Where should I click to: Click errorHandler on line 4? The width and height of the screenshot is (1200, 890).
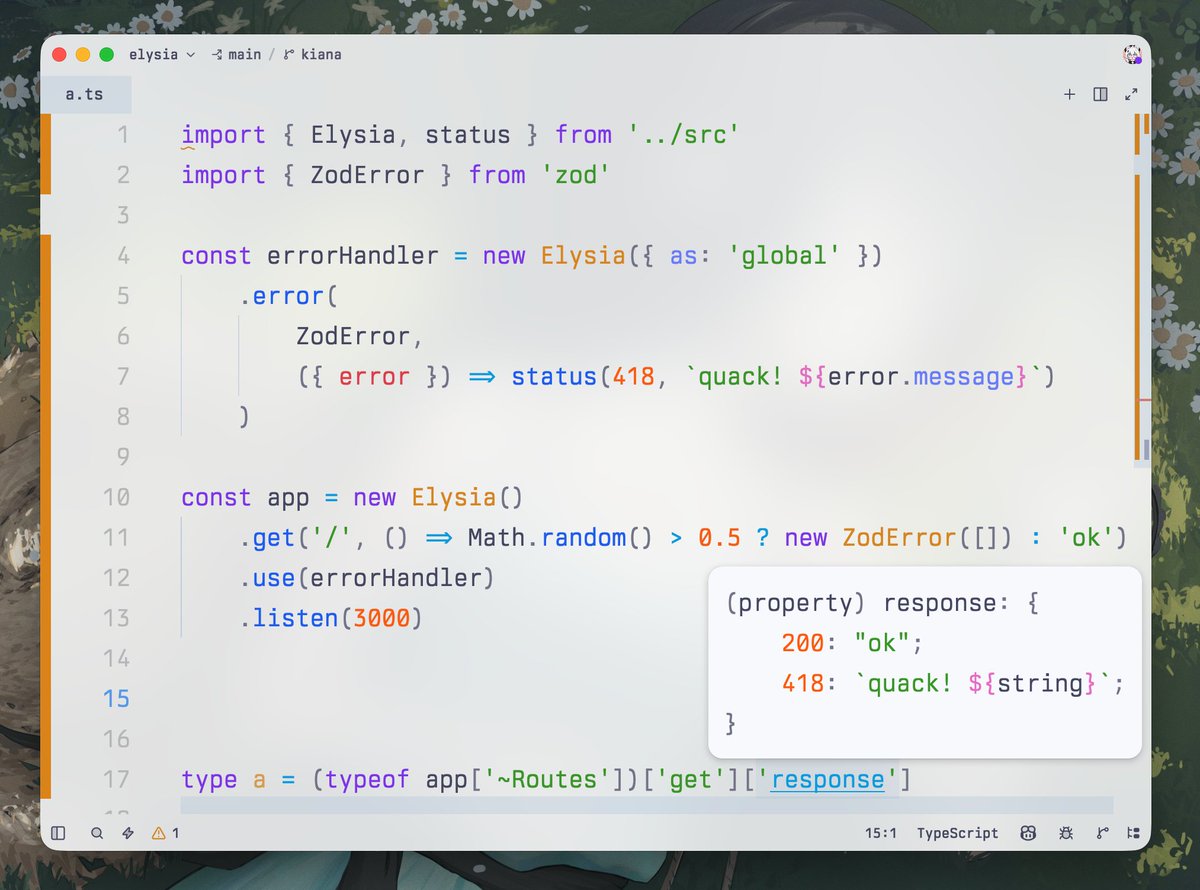(x=353, y=256)
